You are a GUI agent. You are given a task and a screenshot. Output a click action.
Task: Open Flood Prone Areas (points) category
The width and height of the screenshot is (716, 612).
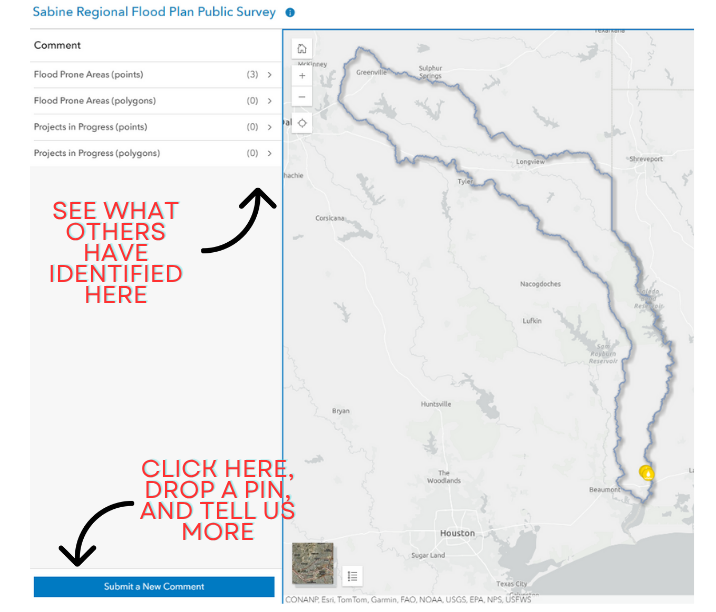88,75
